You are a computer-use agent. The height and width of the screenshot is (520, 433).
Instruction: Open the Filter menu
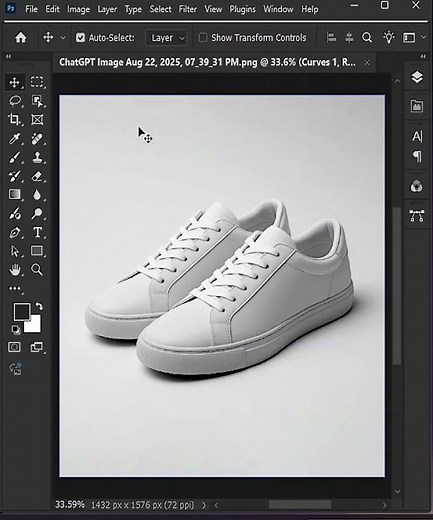pyautogui.click(x=188, y=9)
